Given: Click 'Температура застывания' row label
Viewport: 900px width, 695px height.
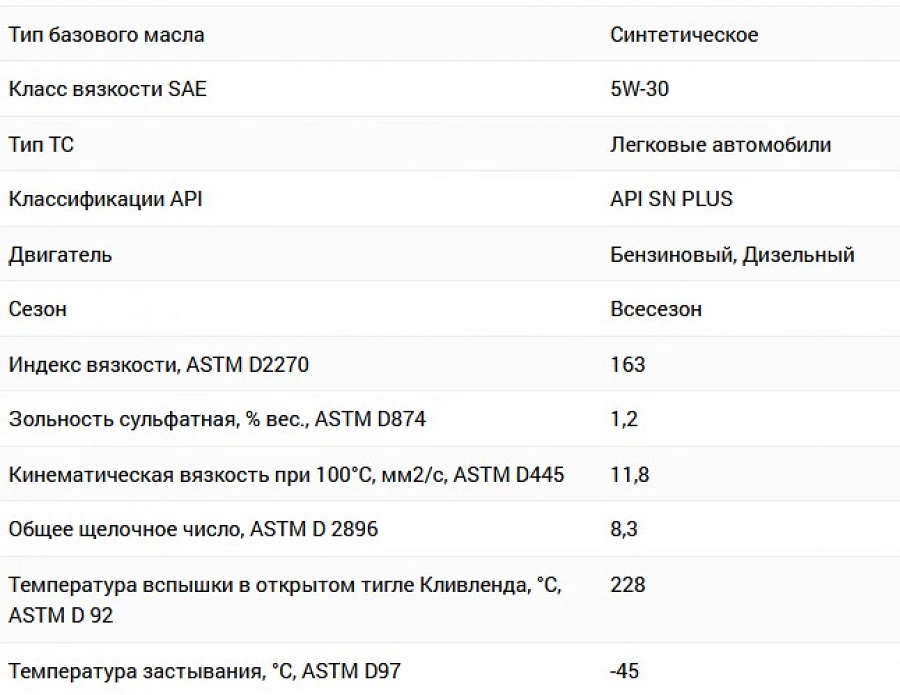Looking at the screenshot, I should coord(204,671).
